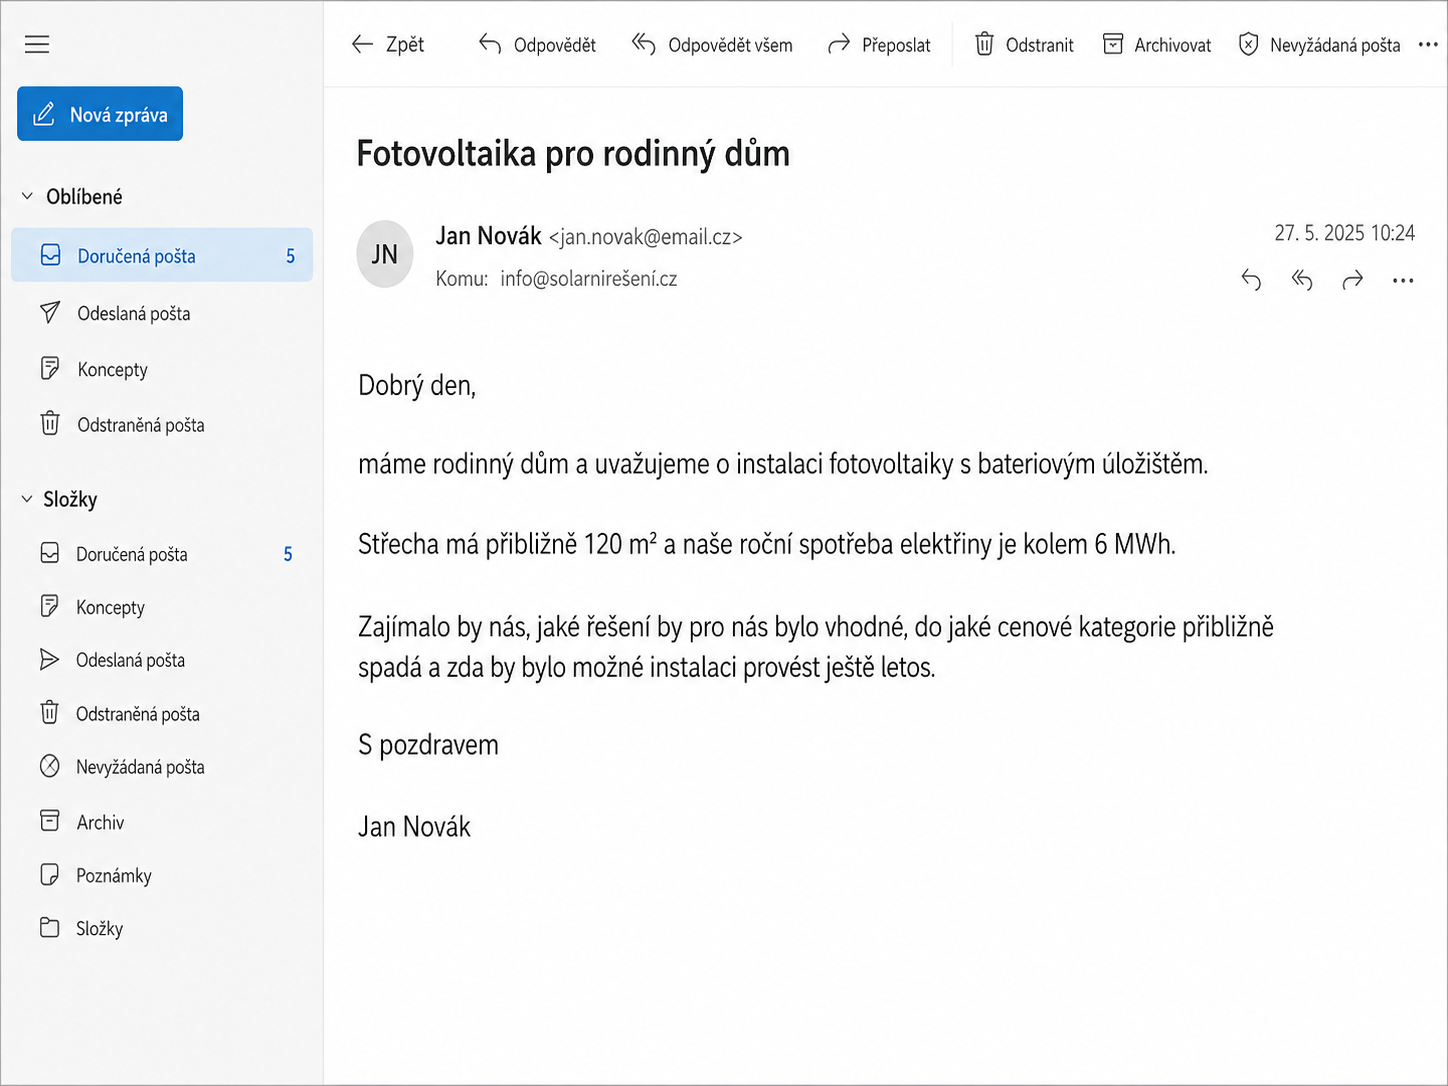
Task: Open the Nevyžádaná pošta junk folder icon
Action: (x=50, y=767)
